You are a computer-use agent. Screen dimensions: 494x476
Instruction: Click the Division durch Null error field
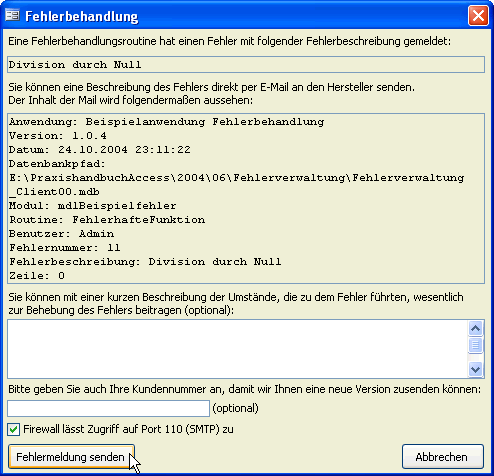246,64
